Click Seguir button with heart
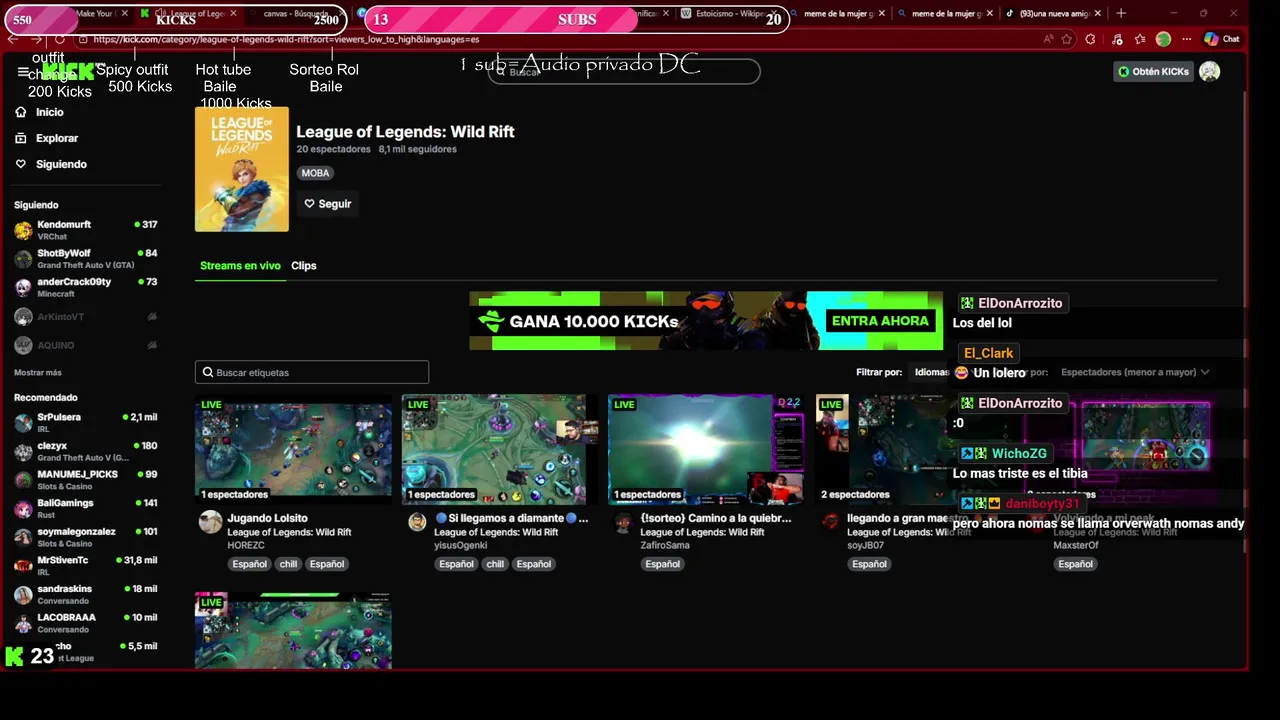1280x720 pixels. point(328,204)
